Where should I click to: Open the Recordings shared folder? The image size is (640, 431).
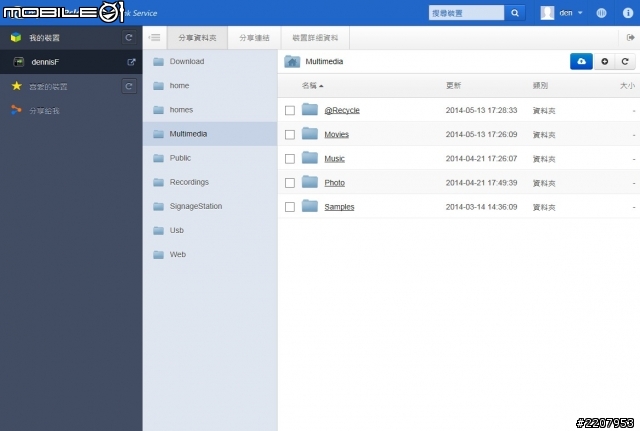click(x=210, y=182)
